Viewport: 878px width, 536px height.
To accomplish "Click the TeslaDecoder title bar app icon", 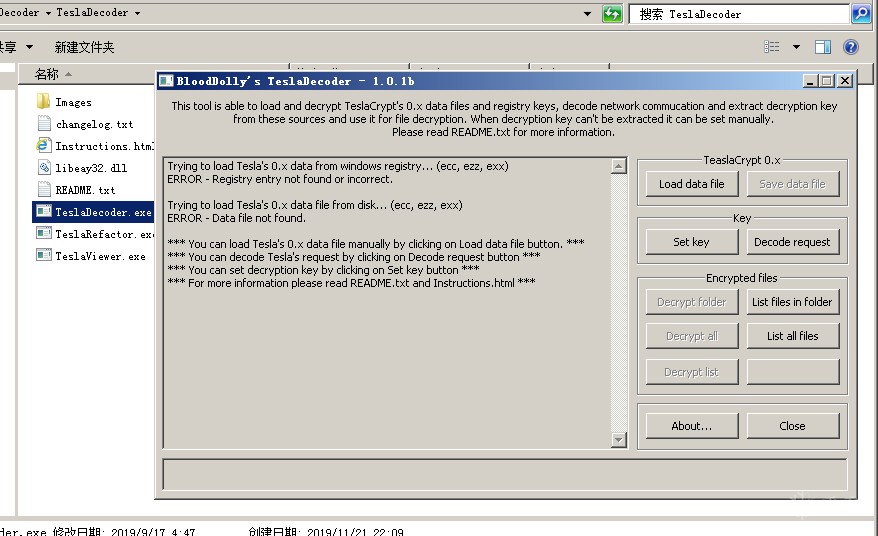I will point(166,81).
